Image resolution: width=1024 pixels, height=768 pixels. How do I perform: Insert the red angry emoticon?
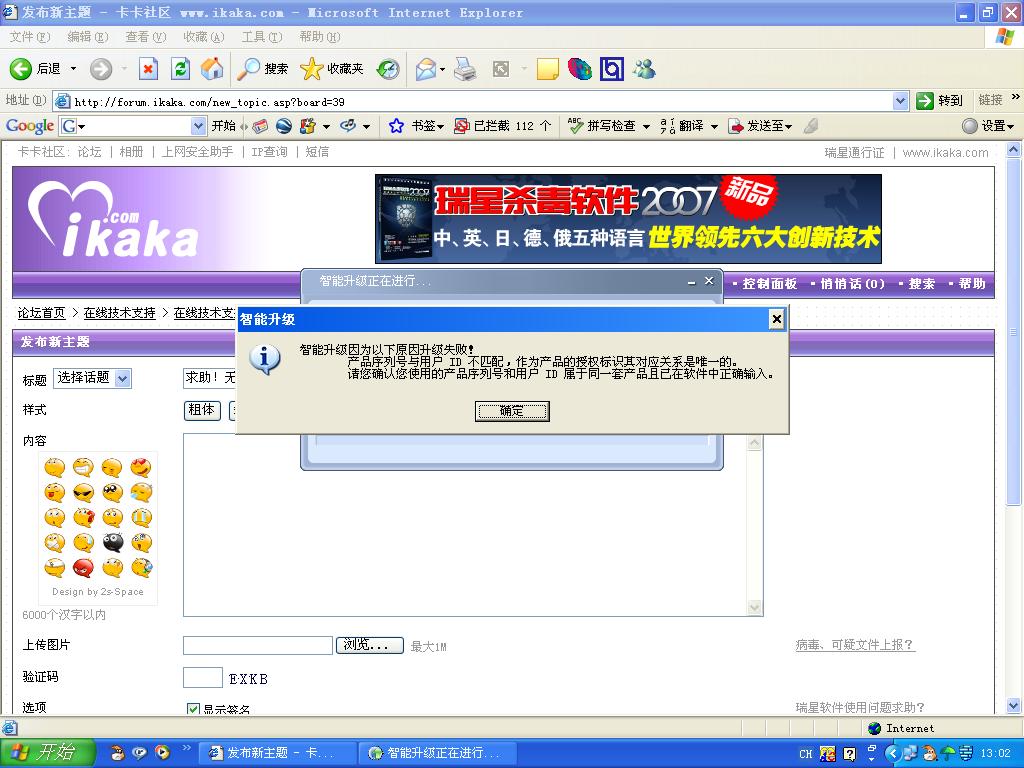tap(83, 568)
